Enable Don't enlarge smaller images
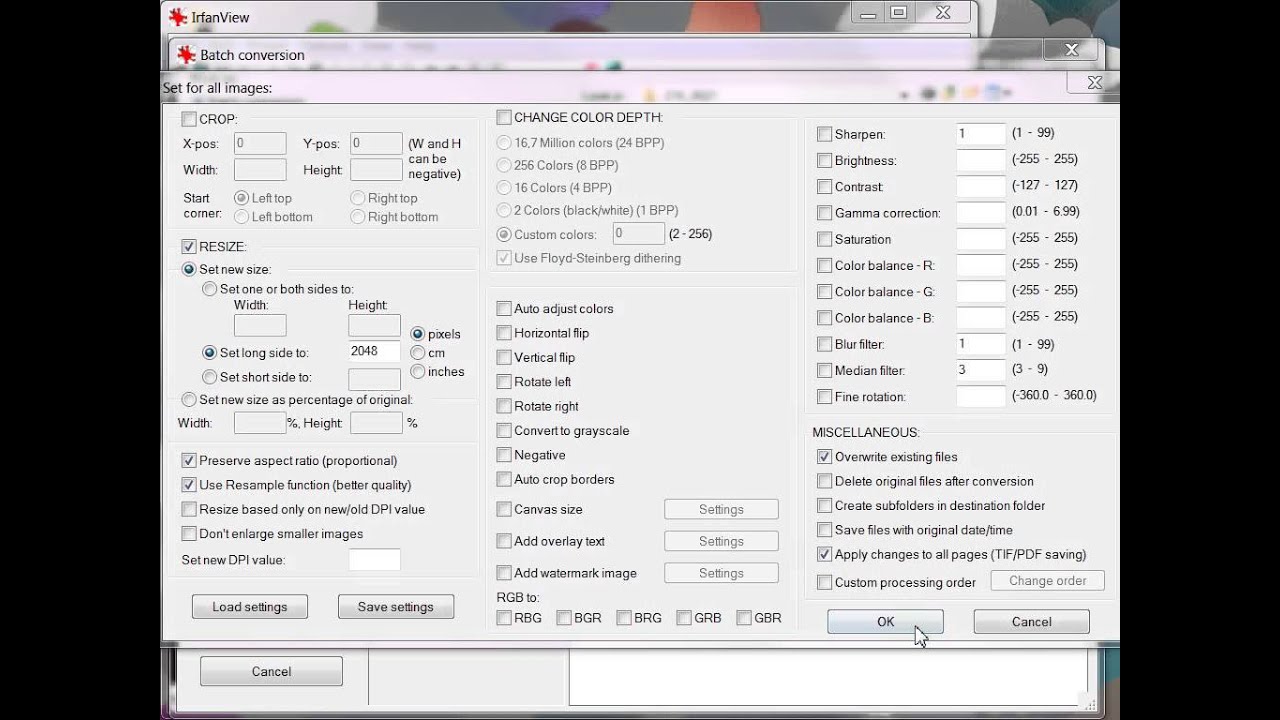The height and width of the screenshot is (720, 1280). point(189,534)
